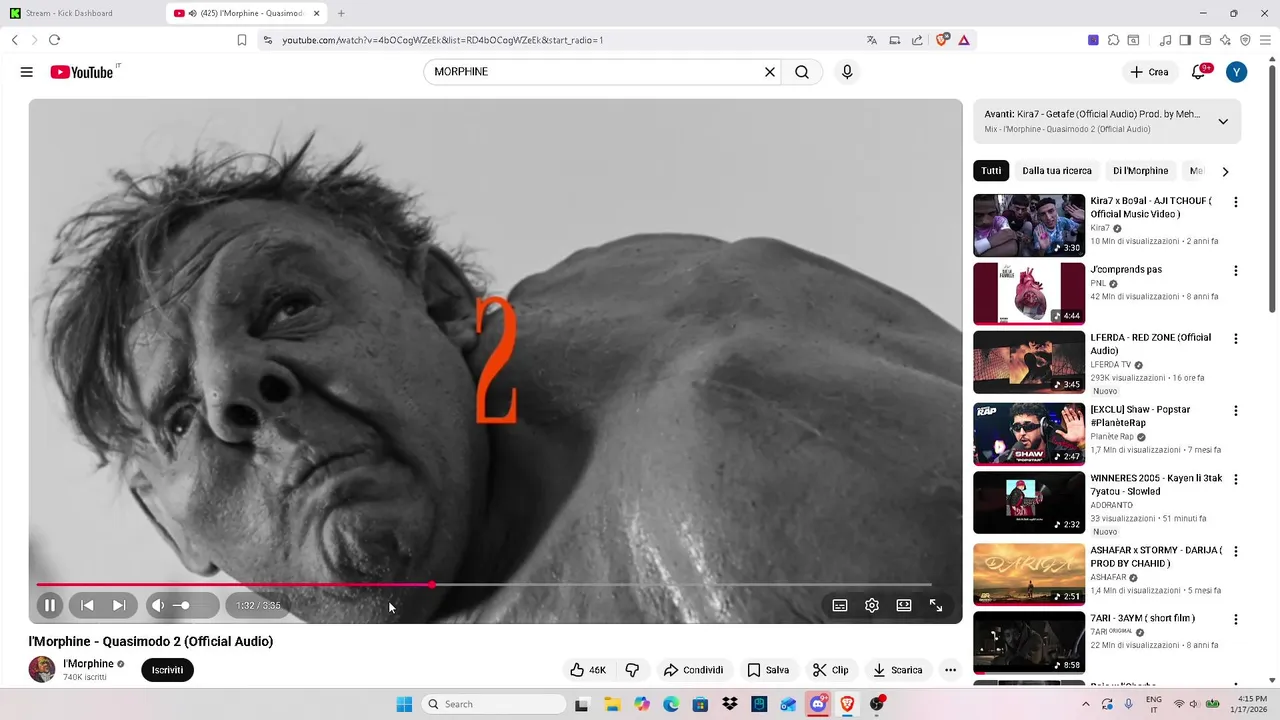
Task: Select Dalla tua ricerca filter chip
Action: 1057,171
